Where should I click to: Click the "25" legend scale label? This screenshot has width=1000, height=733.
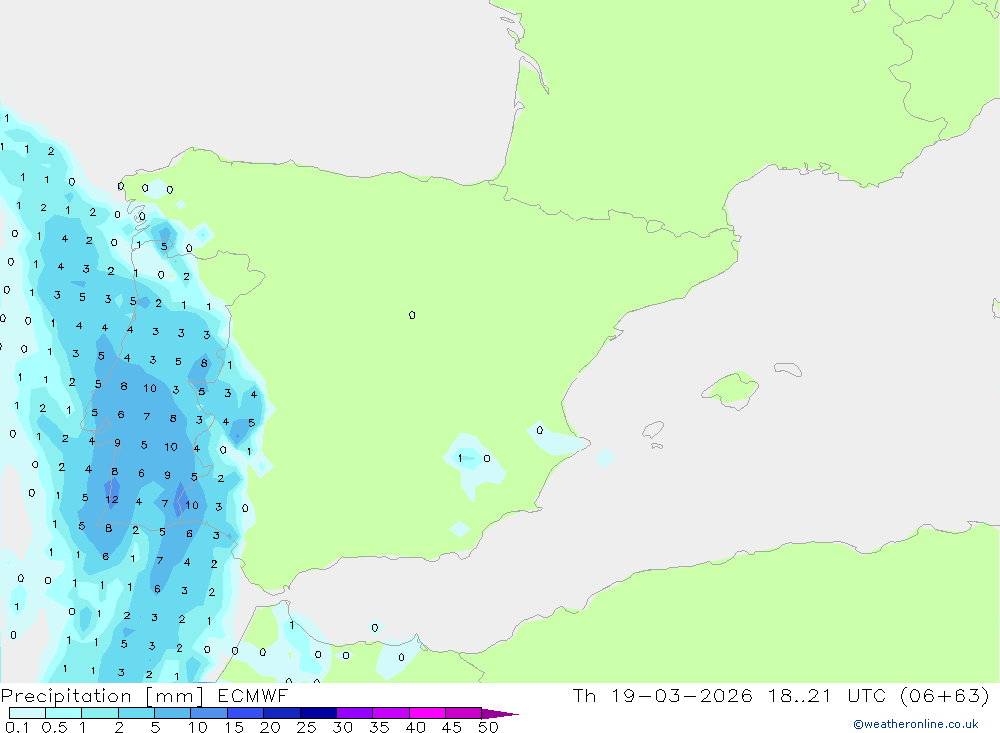point(306,727)
